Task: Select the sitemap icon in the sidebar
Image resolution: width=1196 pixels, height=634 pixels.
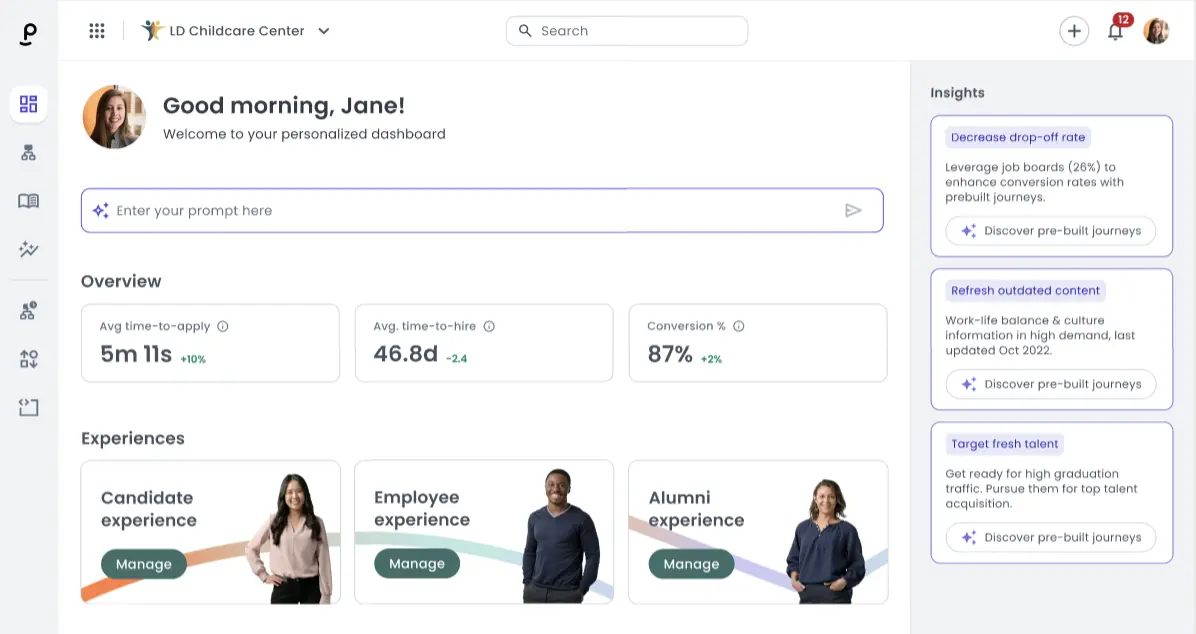Action: [x=29, y=152]
